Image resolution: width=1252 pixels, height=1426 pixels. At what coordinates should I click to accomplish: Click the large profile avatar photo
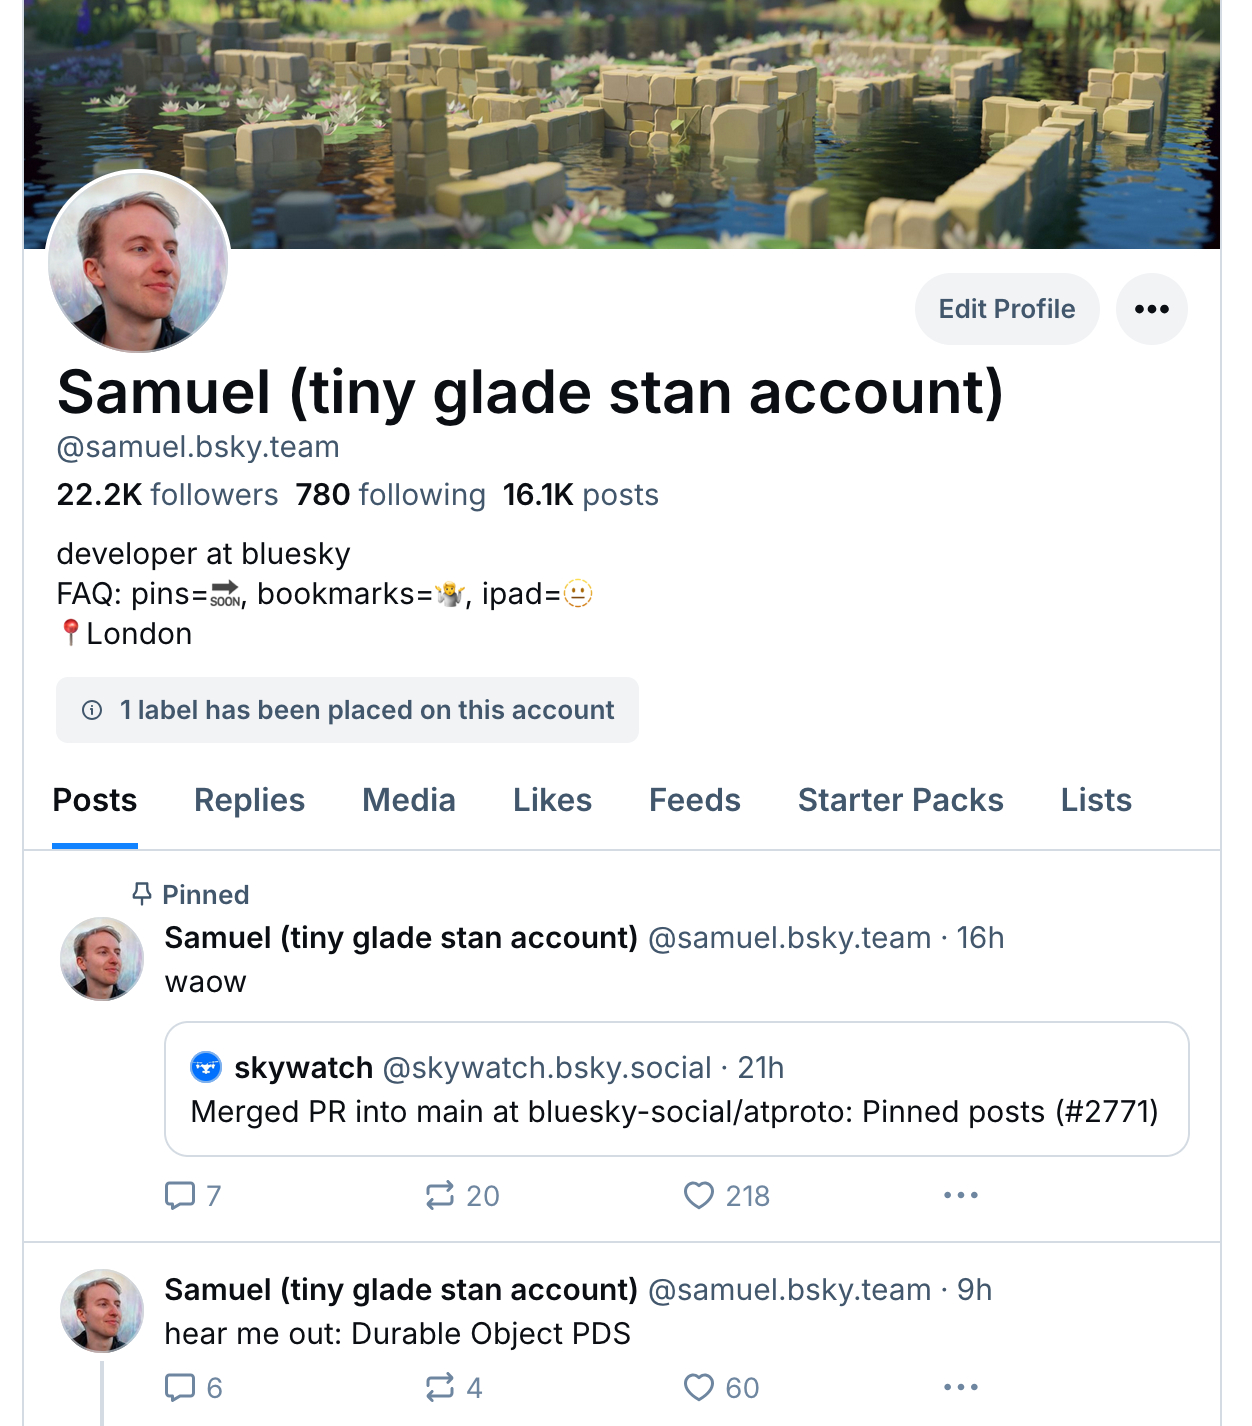click(x=138, y=262)
